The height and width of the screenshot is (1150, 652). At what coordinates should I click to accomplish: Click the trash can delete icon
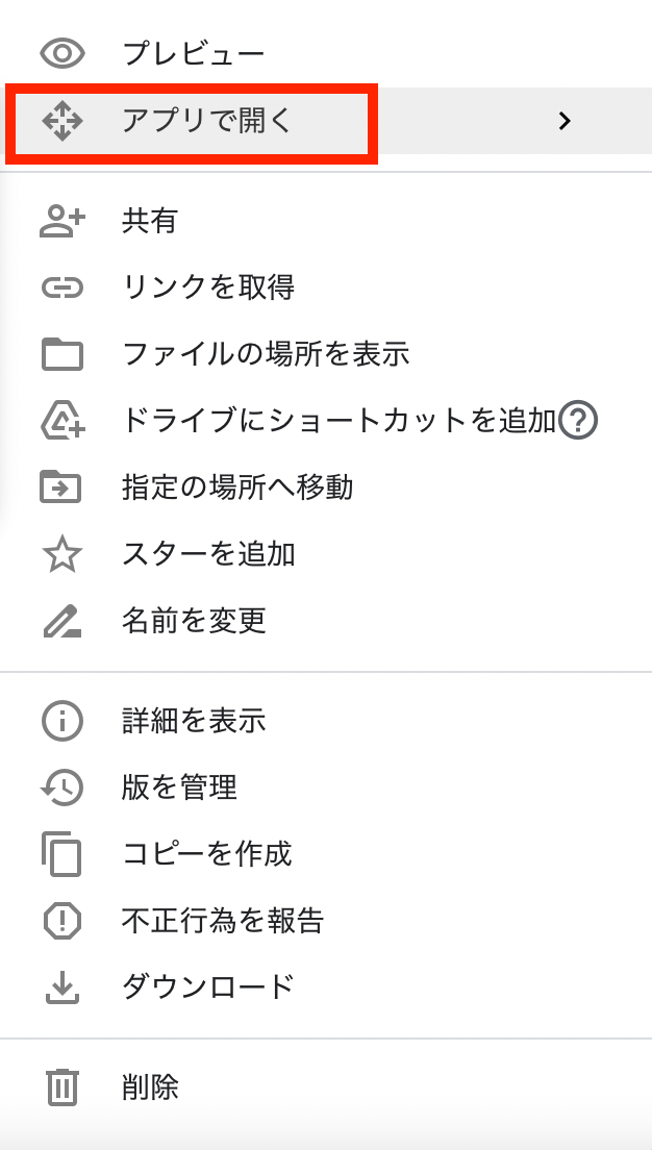point(62,1087)
